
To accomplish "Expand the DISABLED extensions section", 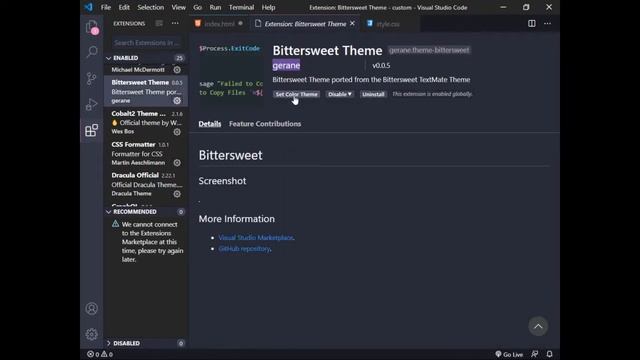I will 146,343.
